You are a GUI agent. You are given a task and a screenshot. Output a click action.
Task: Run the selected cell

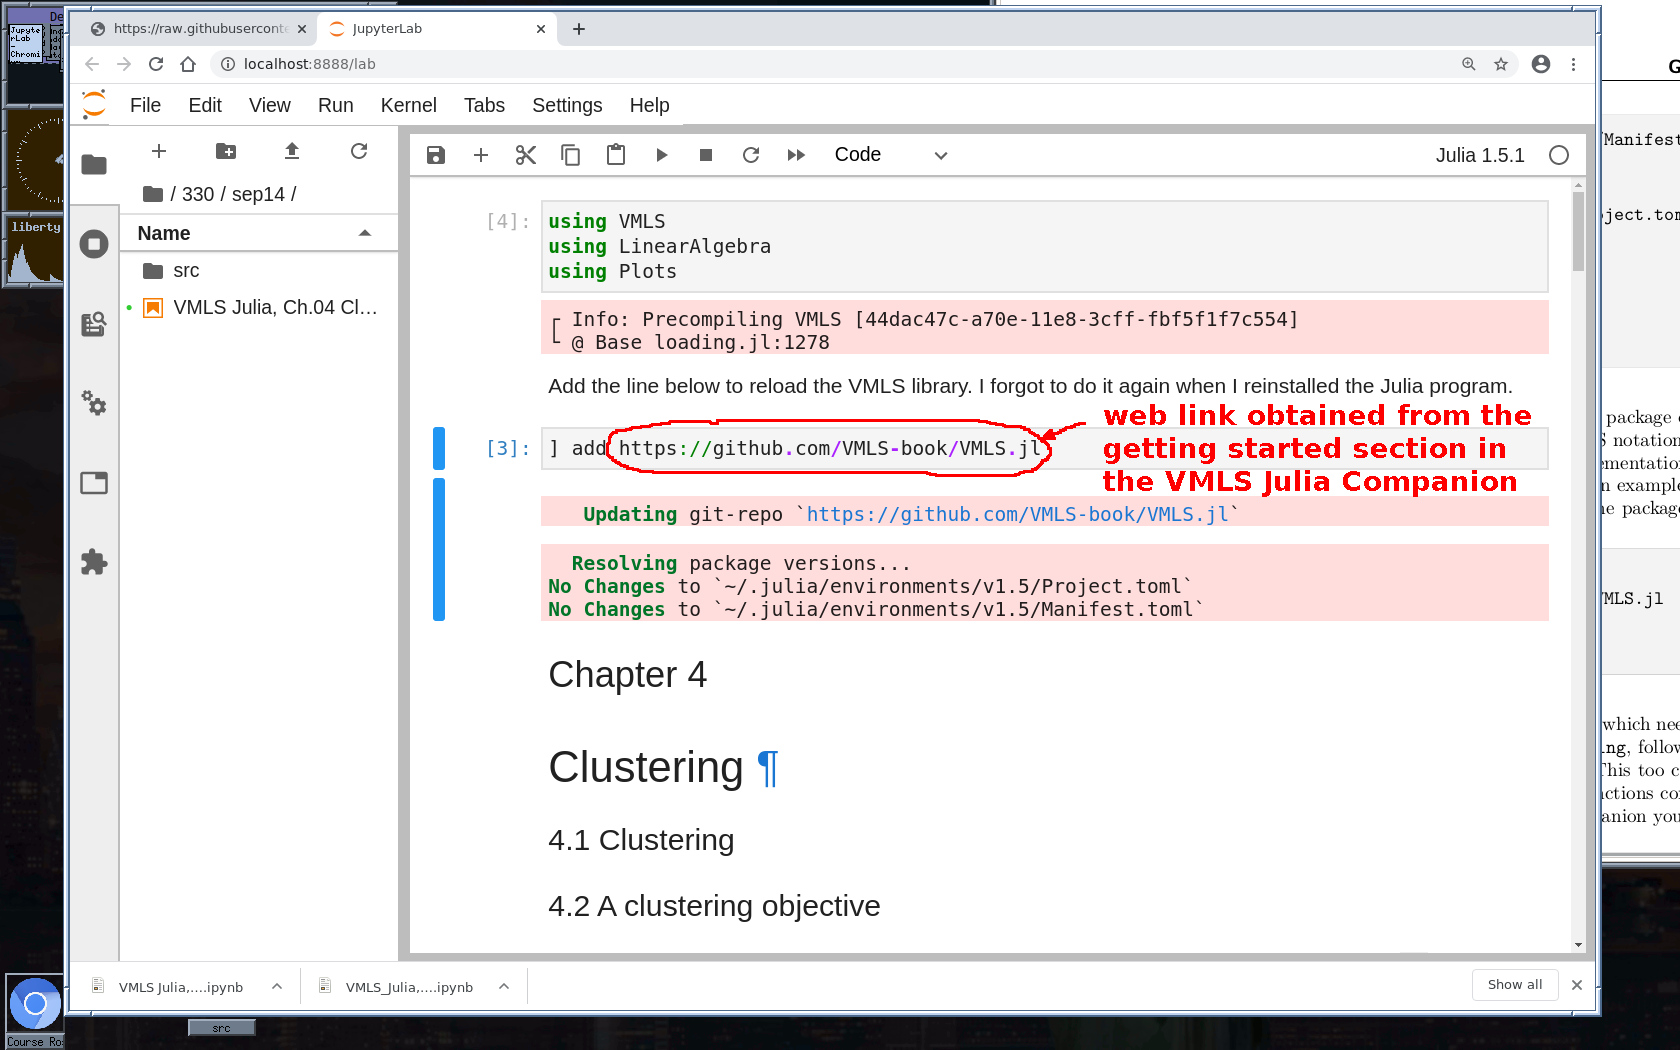[x=661, y=155]
